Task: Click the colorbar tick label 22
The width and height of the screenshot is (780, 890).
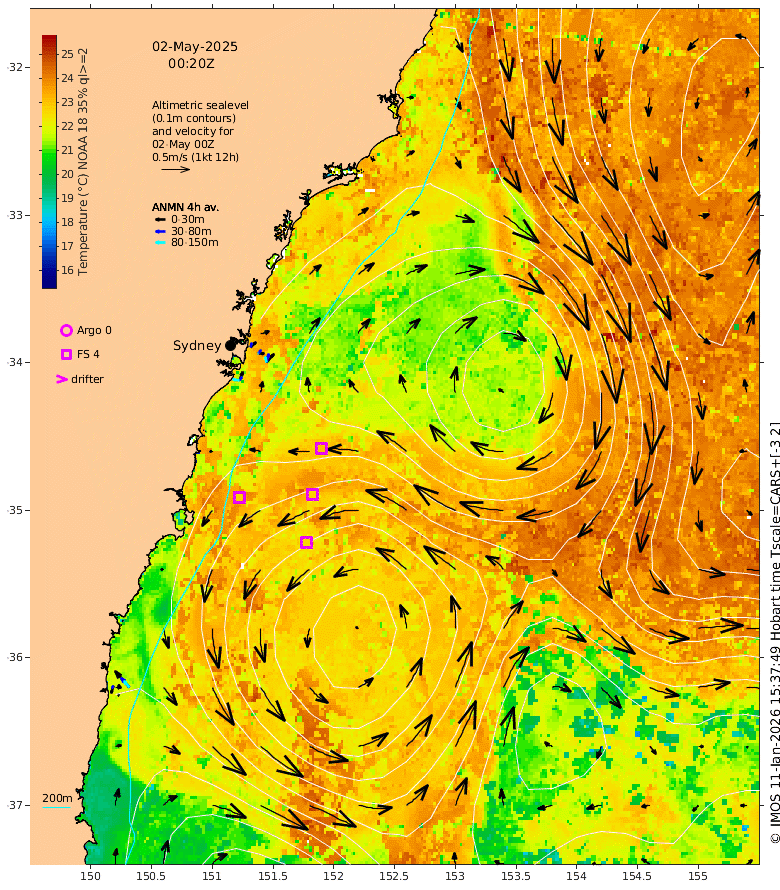Action: (x=68, y=126)
